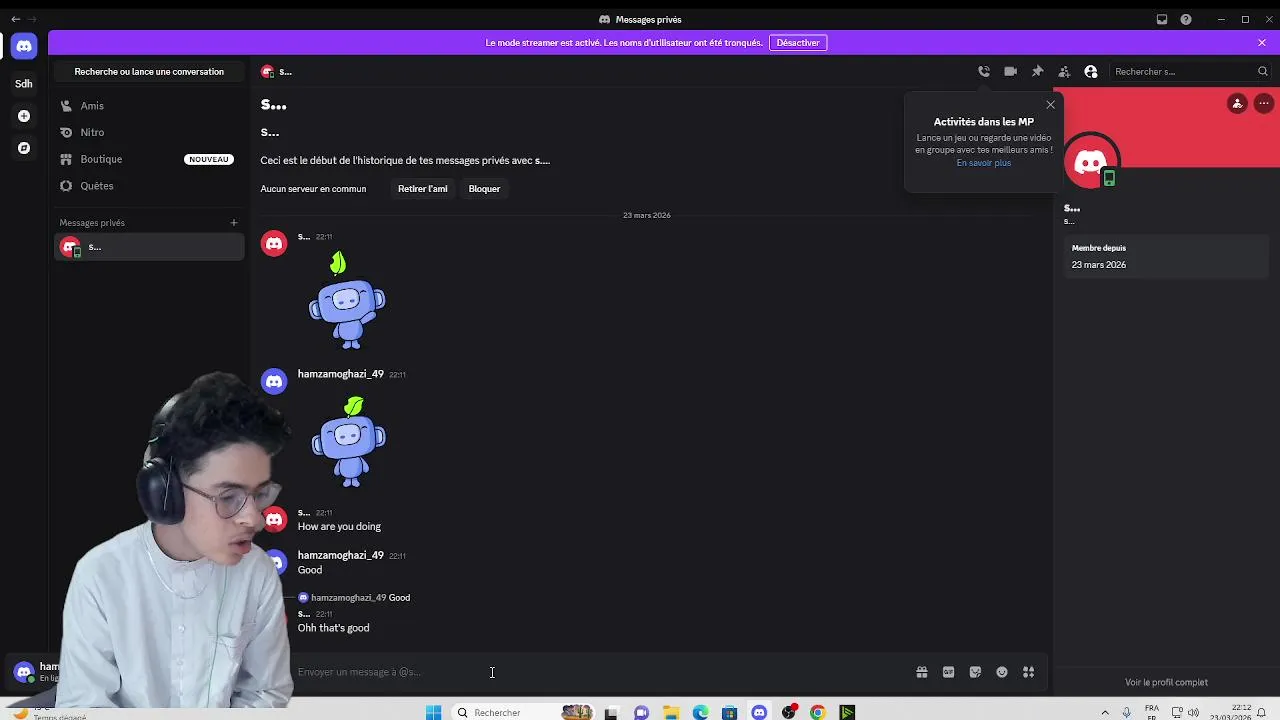The width and height of the screenshot is (1280, 720).
Task: Click the 23 mars 2026 membership date
Action: pos(1098,265)
